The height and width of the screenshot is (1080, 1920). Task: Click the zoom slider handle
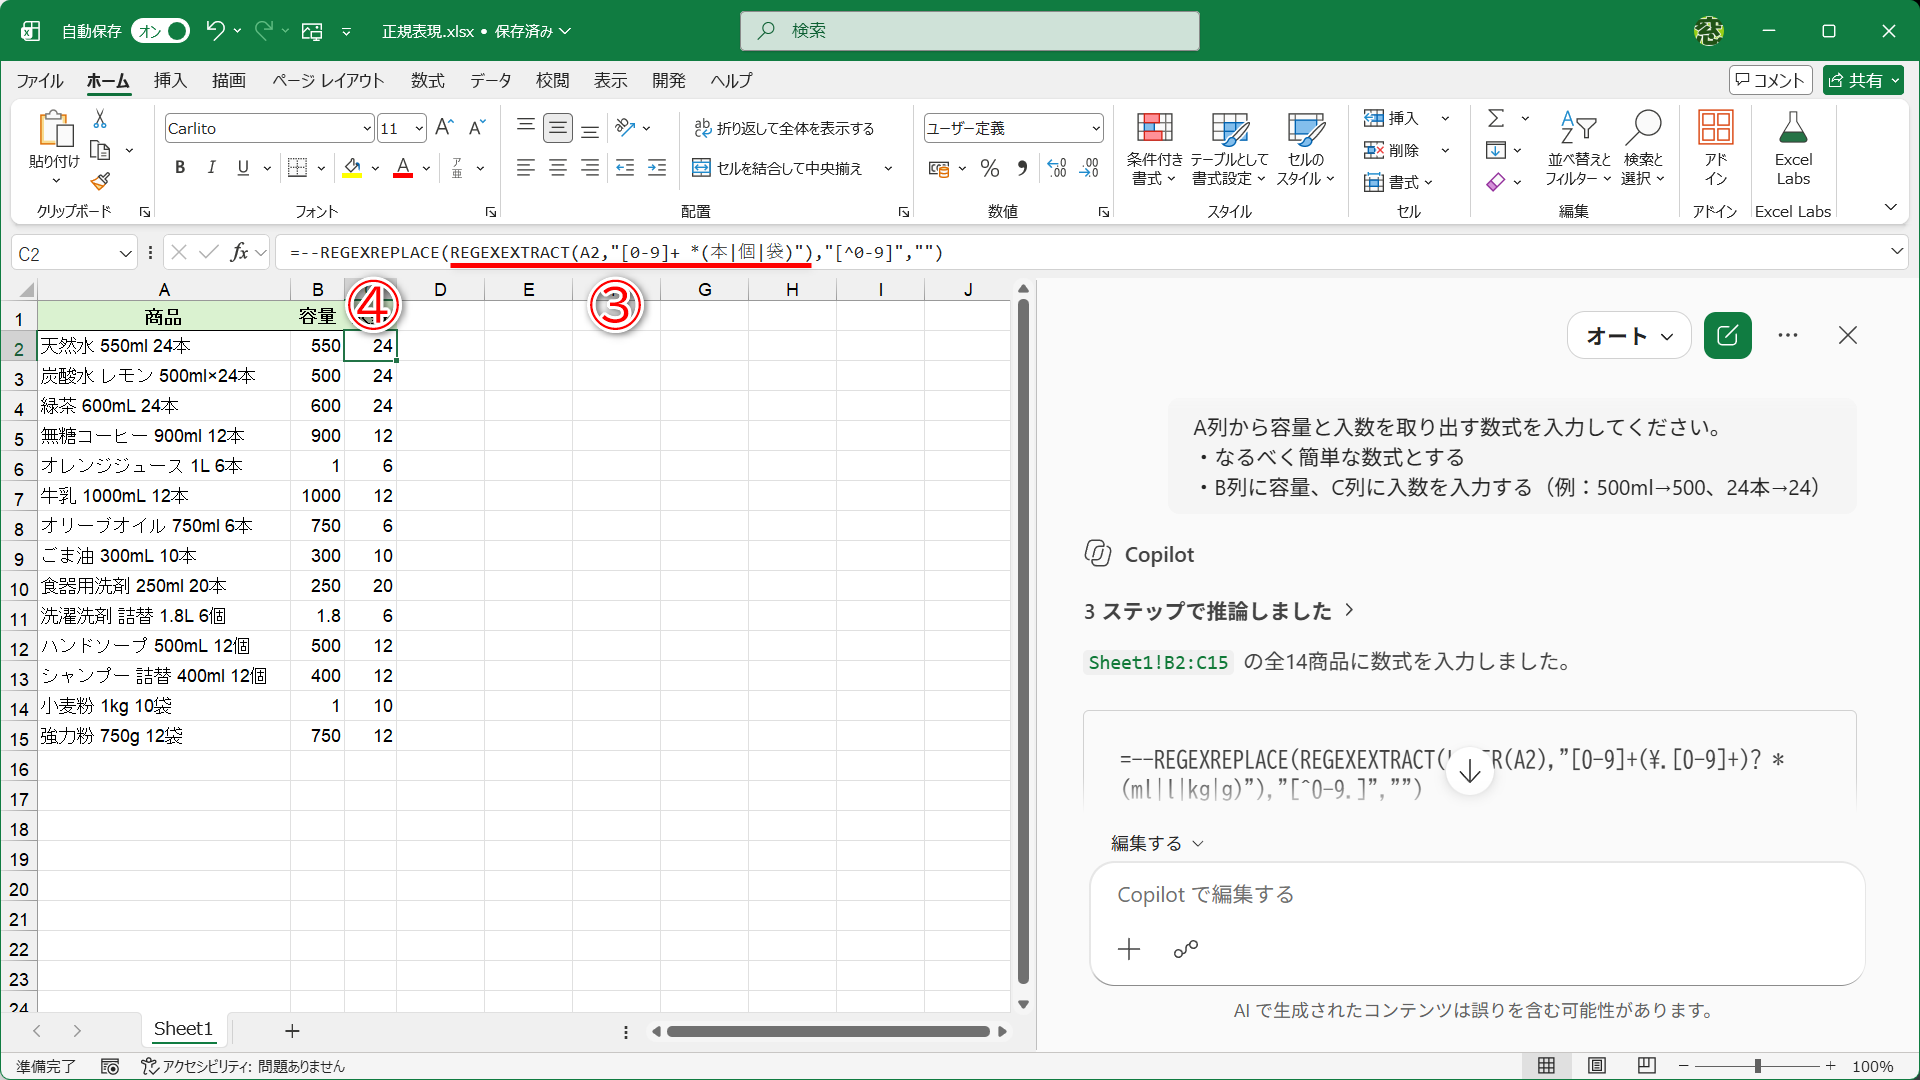(x=1758, y=1066)
